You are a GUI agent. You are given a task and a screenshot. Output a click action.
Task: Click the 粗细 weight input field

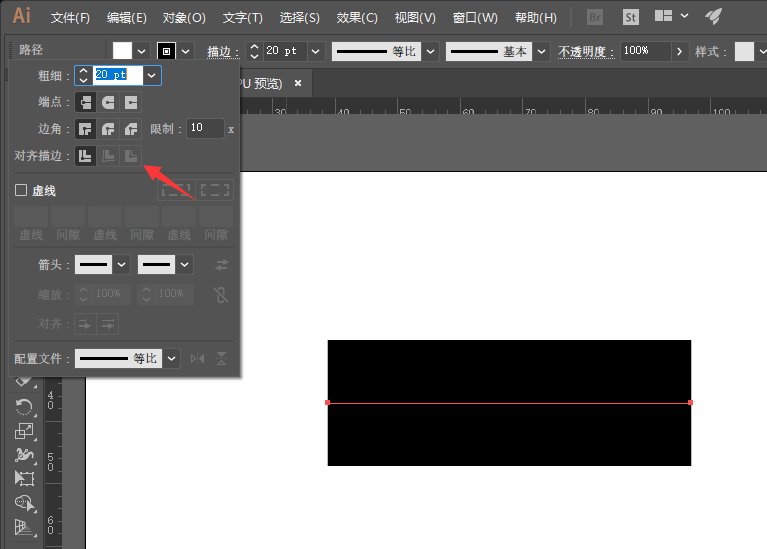tap(118, 75)
